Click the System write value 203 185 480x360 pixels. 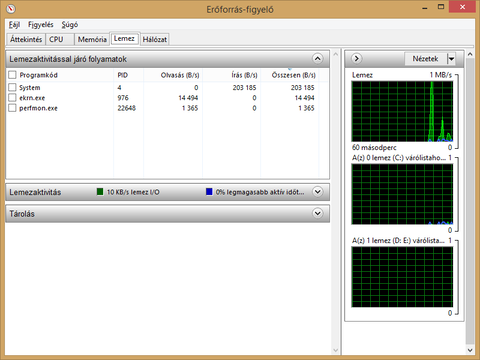click(x=244, y=87)
